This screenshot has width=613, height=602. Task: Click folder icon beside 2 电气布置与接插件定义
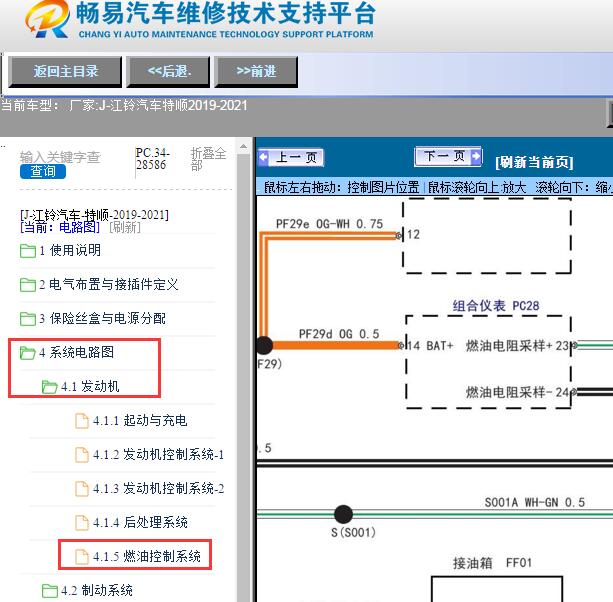tap(28, 285)
